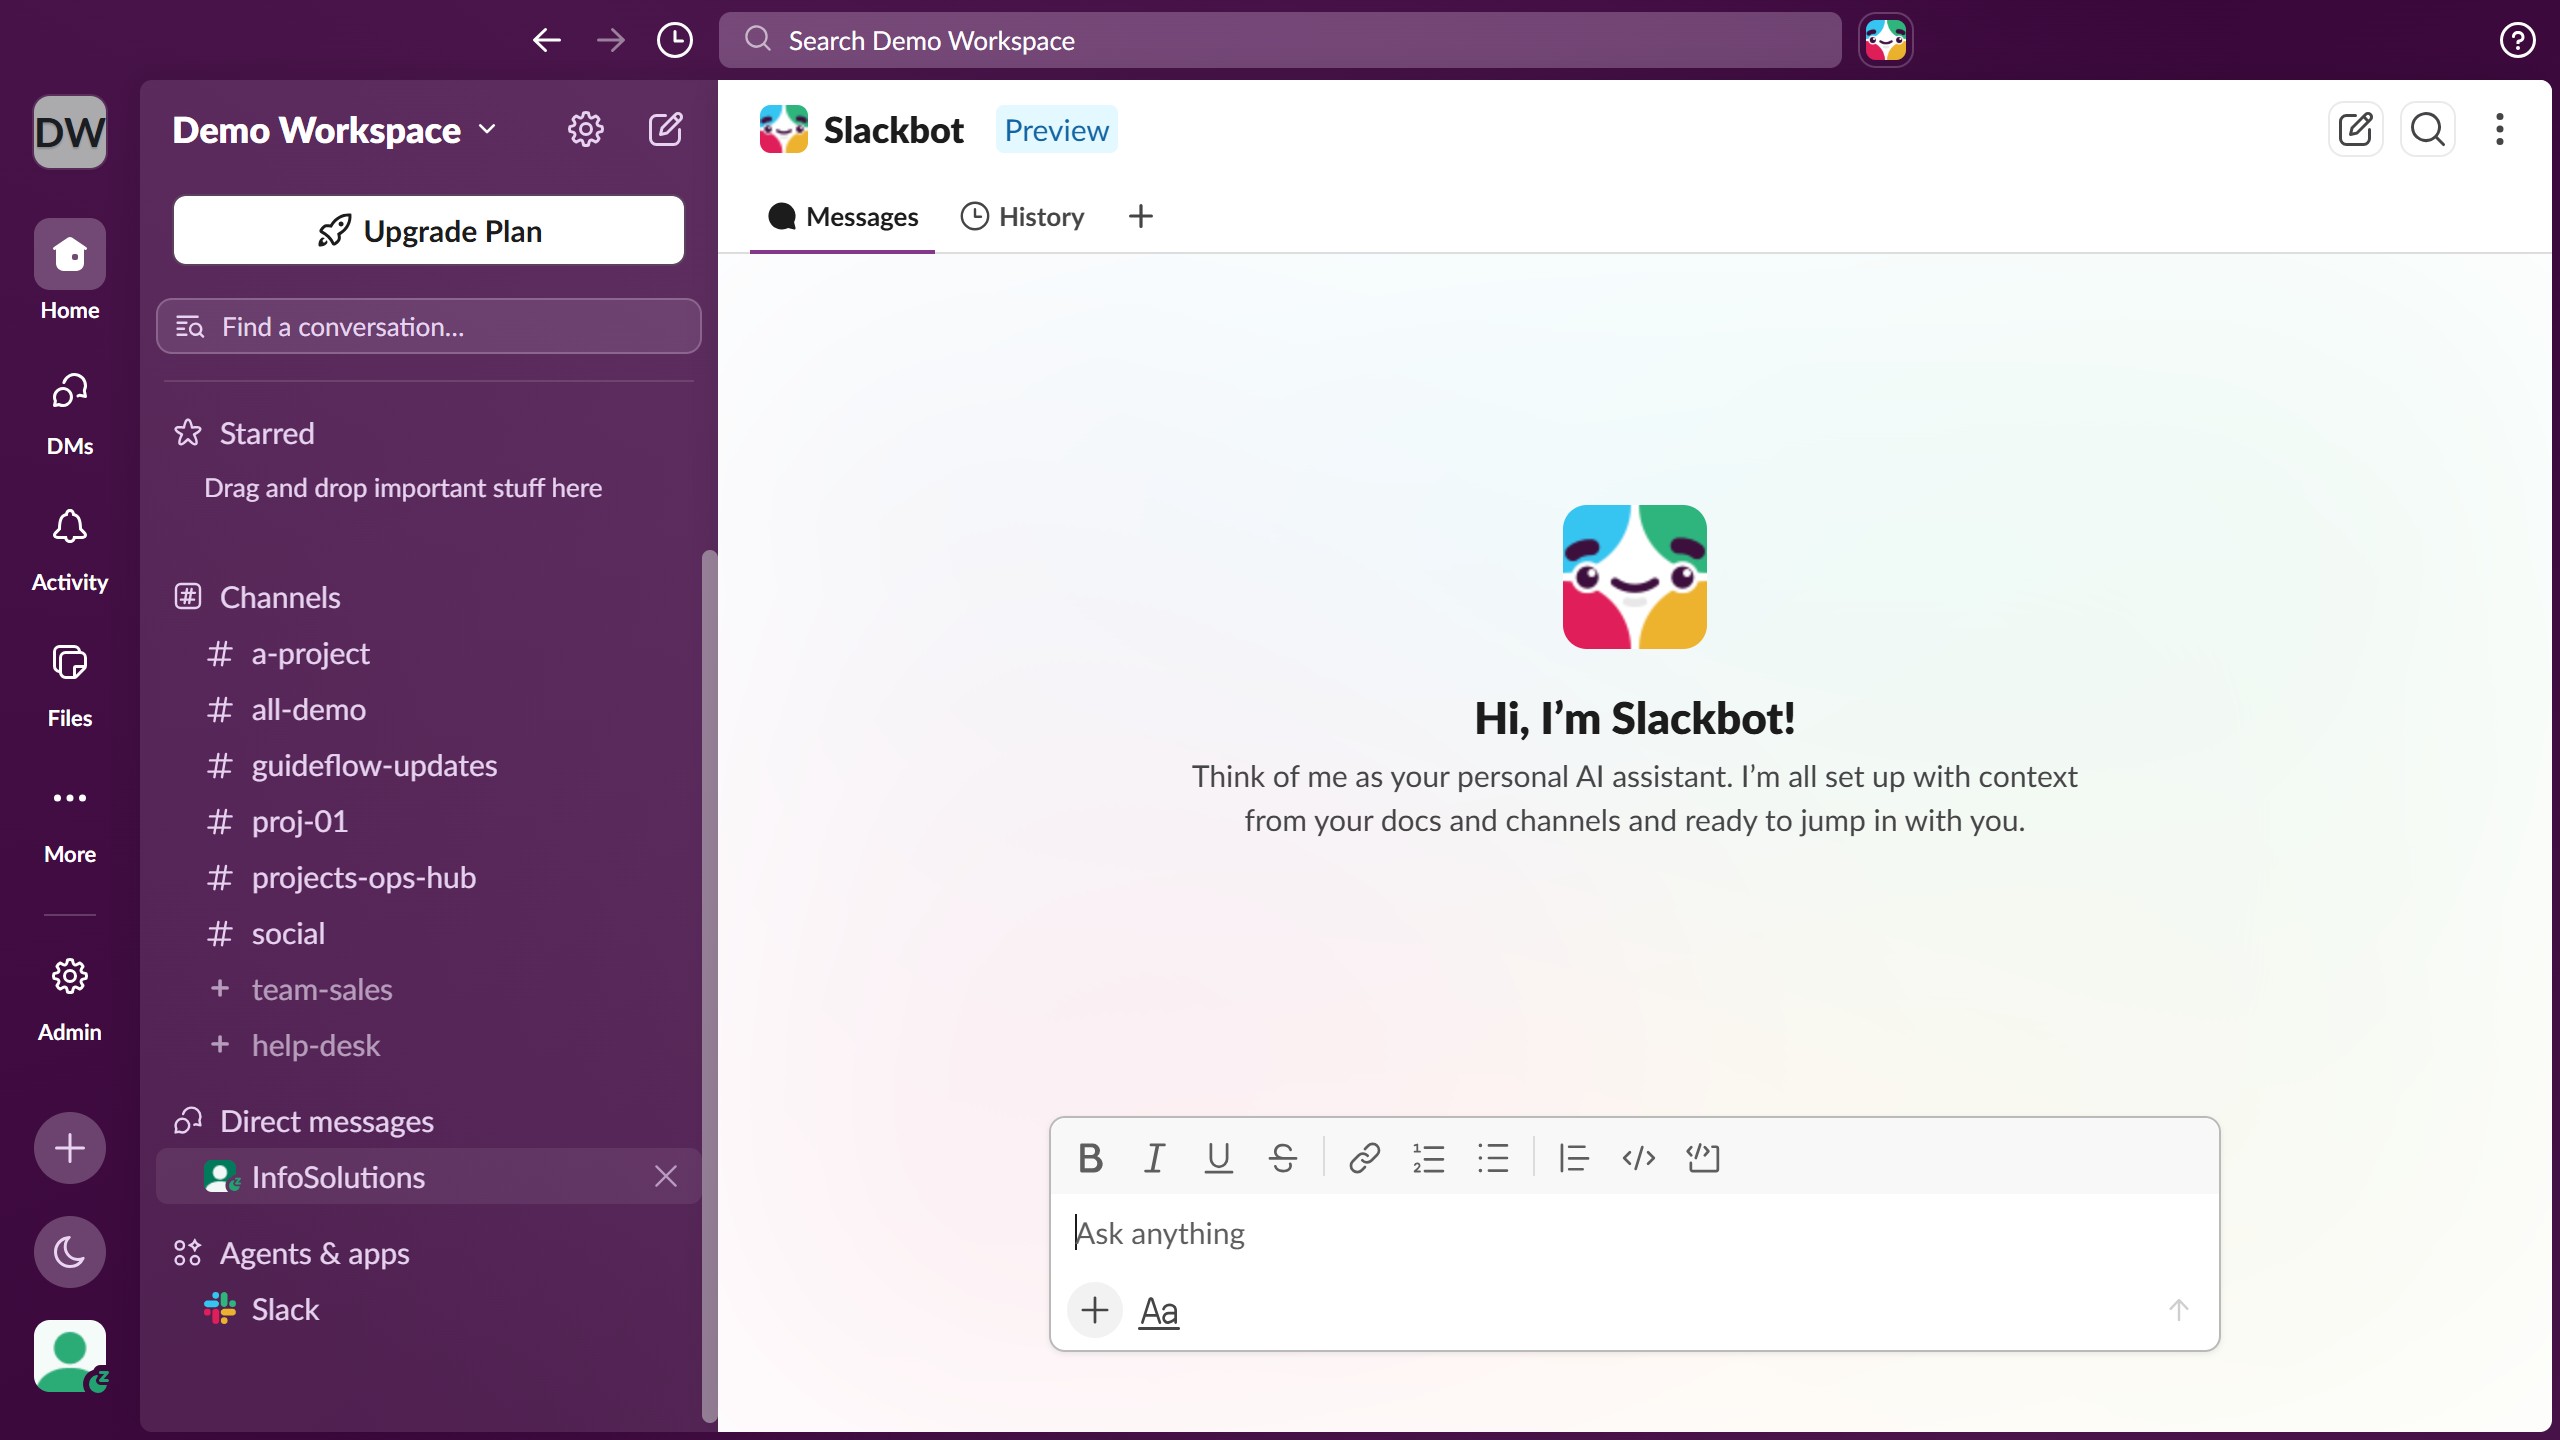The height and width of the screenshot is (1440, 2560).
Task: Close the InfoSolutions conversation with X
Action: coord(666,1176)
